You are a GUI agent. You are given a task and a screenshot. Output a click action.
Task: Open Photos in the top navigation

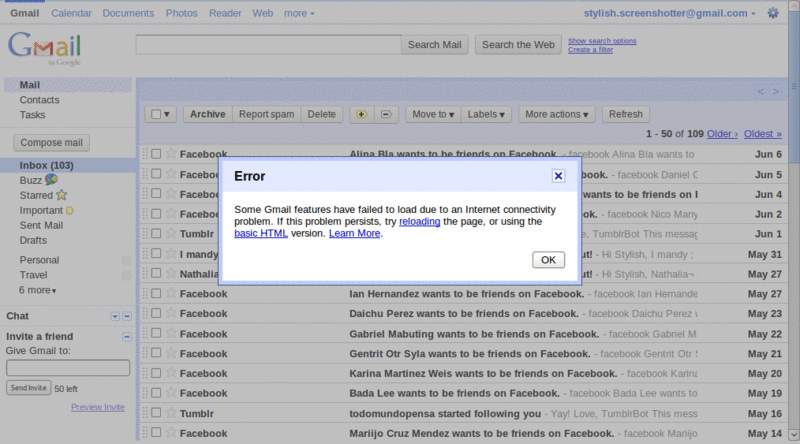click(181, 13)
